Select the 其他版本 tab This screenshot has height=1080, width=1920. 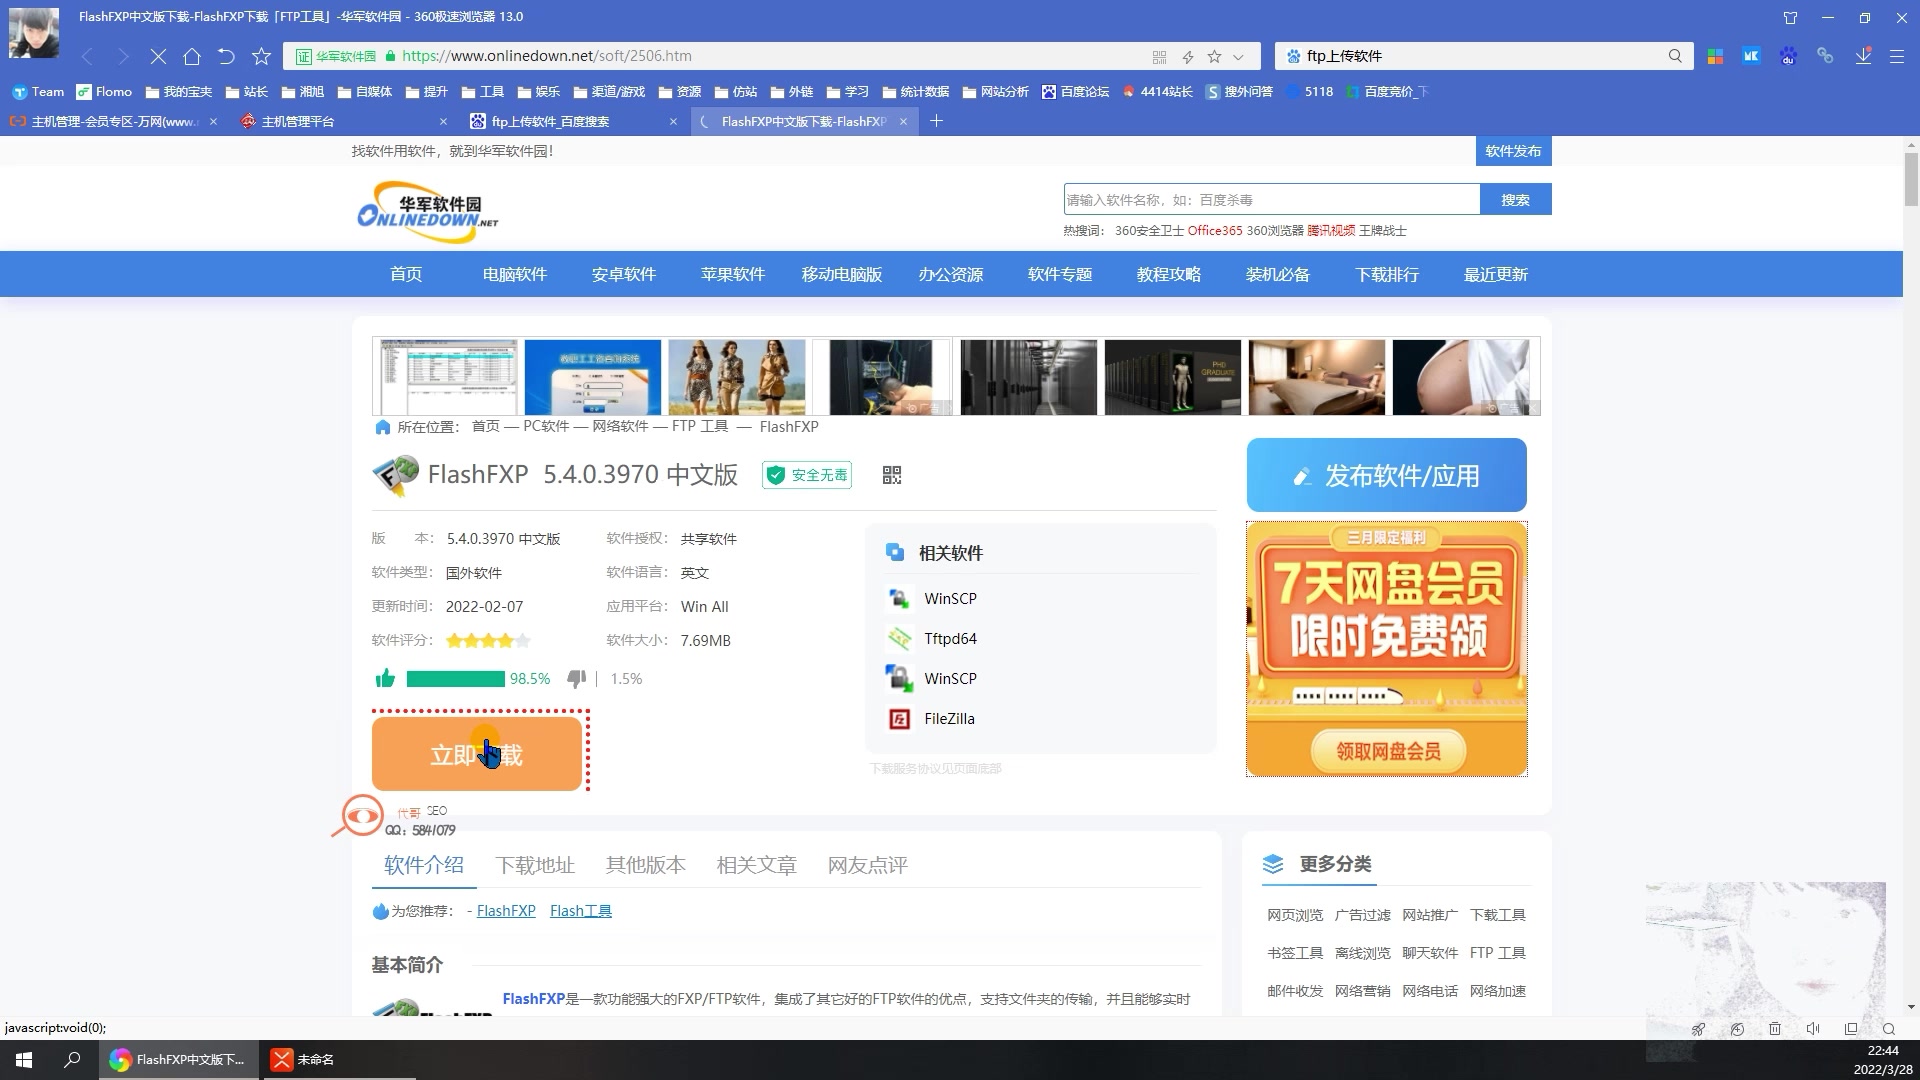(646, 865)
